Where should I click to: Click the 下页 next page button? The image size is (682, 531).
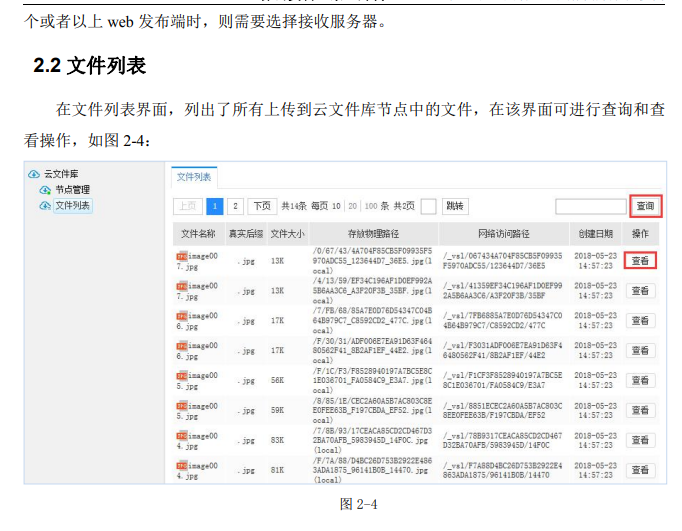click(x=262, y=206)
